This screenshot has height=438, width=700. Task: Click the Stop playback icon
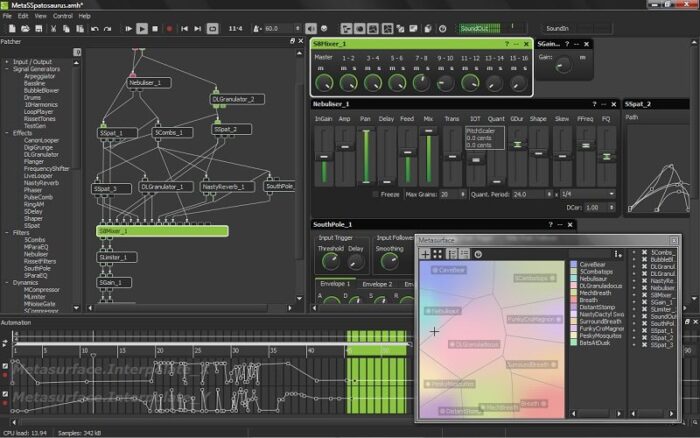pyautogui.click(x=157, y=29)
